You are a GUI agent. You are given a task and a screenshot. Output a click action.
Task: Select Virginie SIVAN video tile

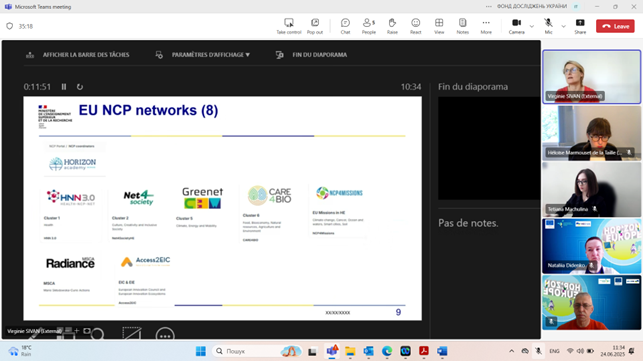(591, 77)
